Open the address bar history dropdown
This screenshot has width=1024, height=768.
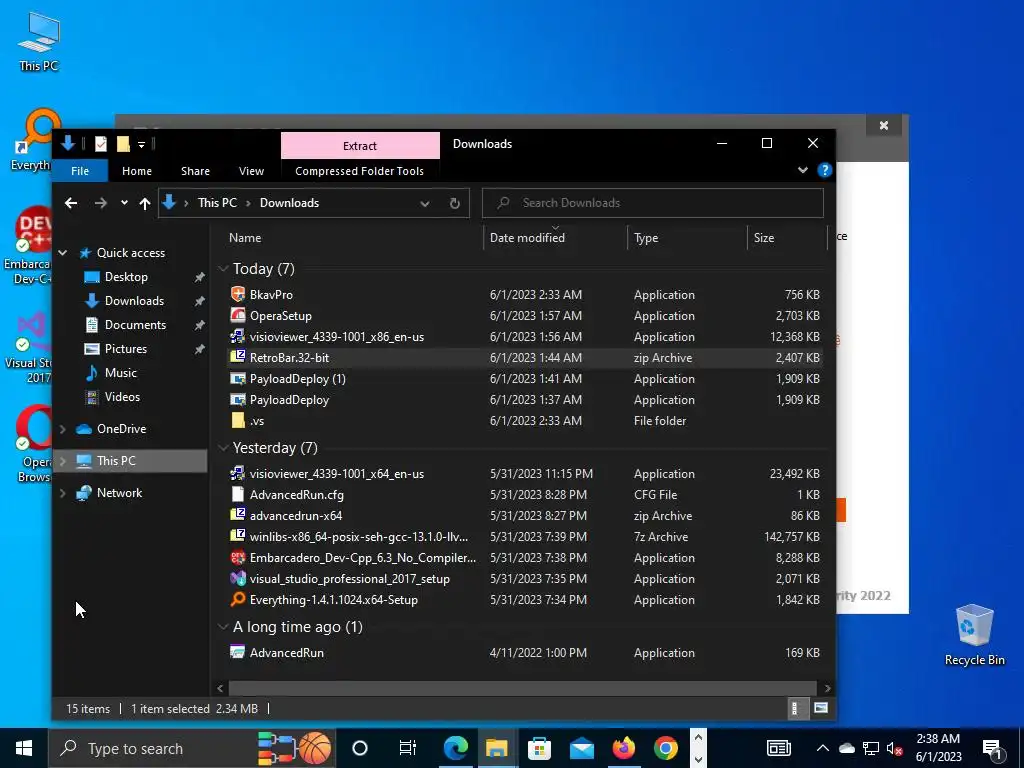424,203
